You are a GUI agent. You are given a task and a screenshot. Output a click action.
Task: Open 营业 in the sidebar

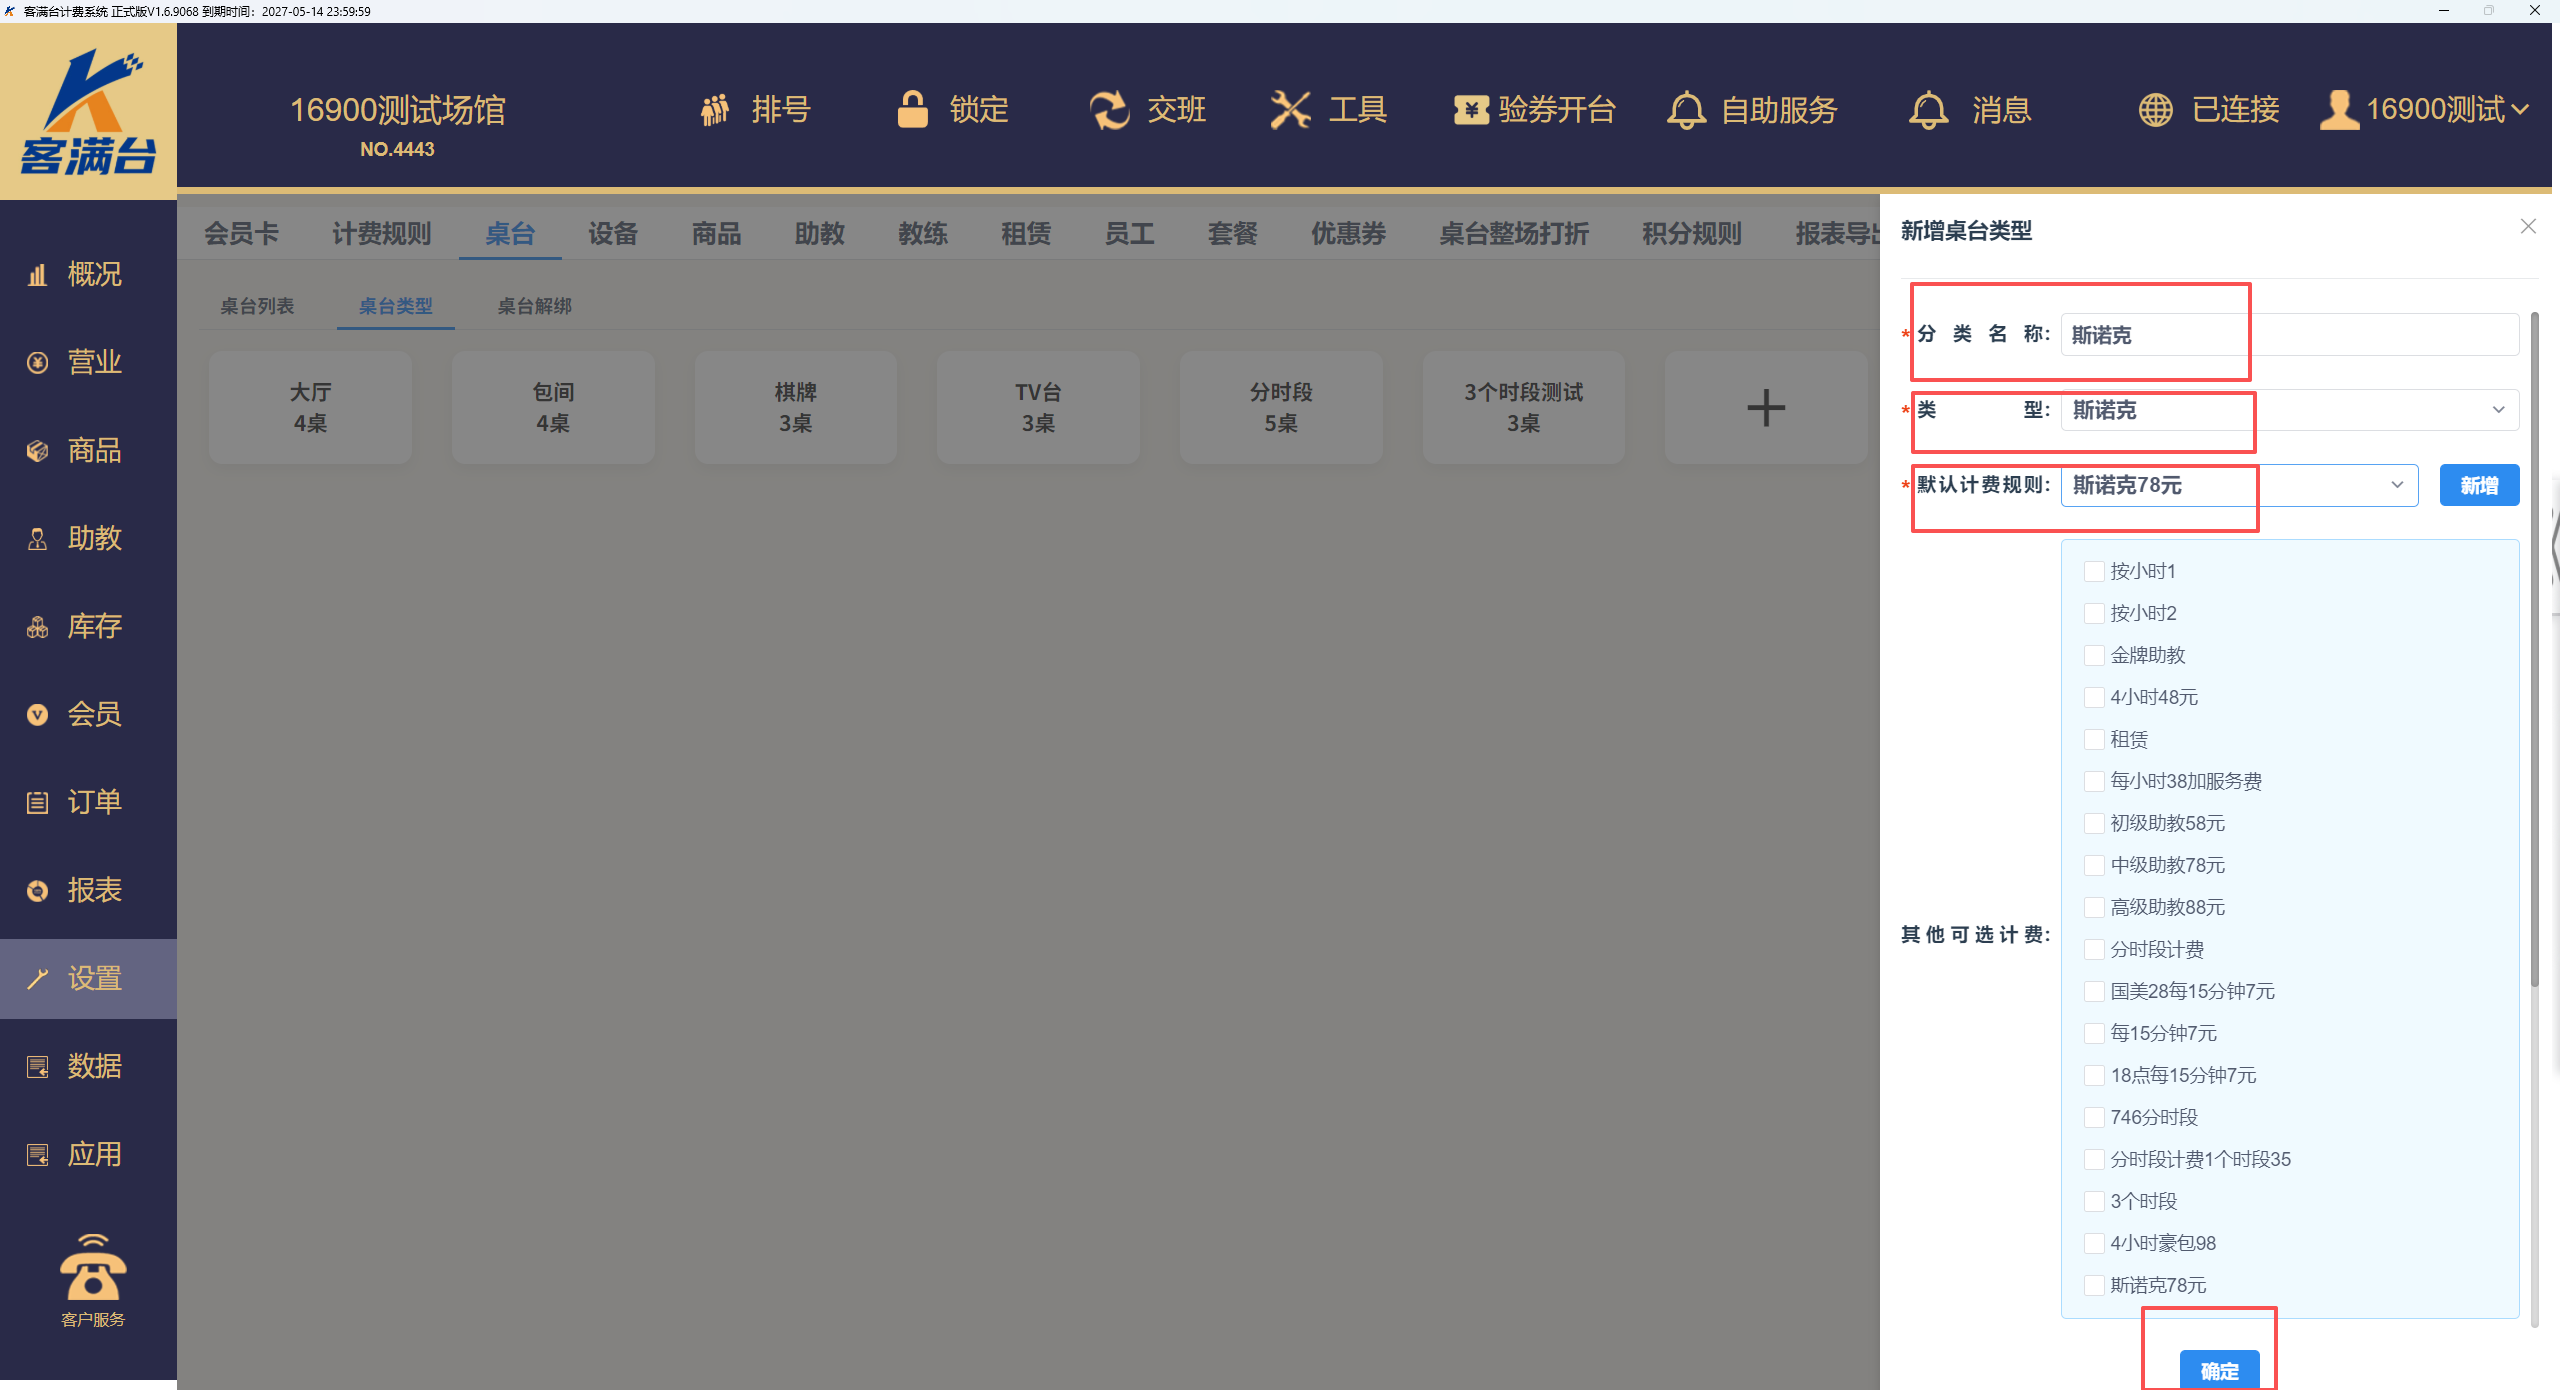pos(88,362)
